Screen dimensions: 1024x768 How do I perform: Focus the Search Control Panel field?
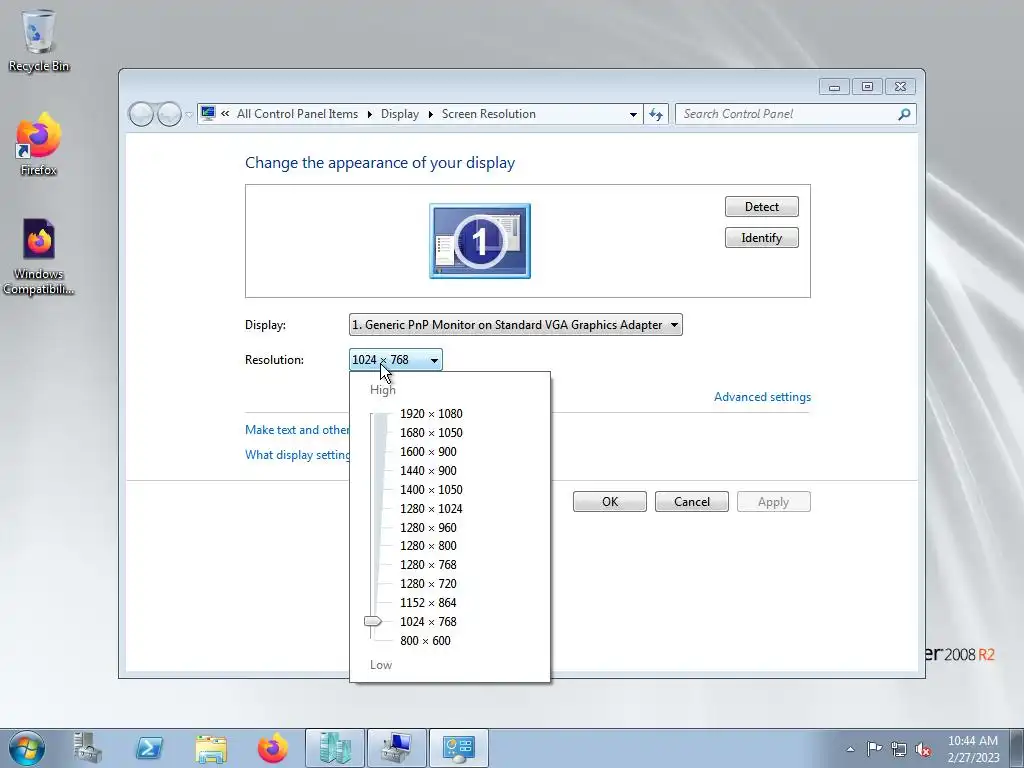click(x=788, y=114)
